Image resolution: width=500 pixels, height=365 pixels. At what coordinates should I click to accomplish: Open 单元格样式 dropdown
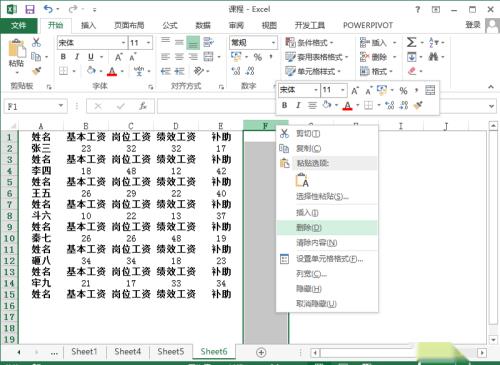(x=313, y=71)
